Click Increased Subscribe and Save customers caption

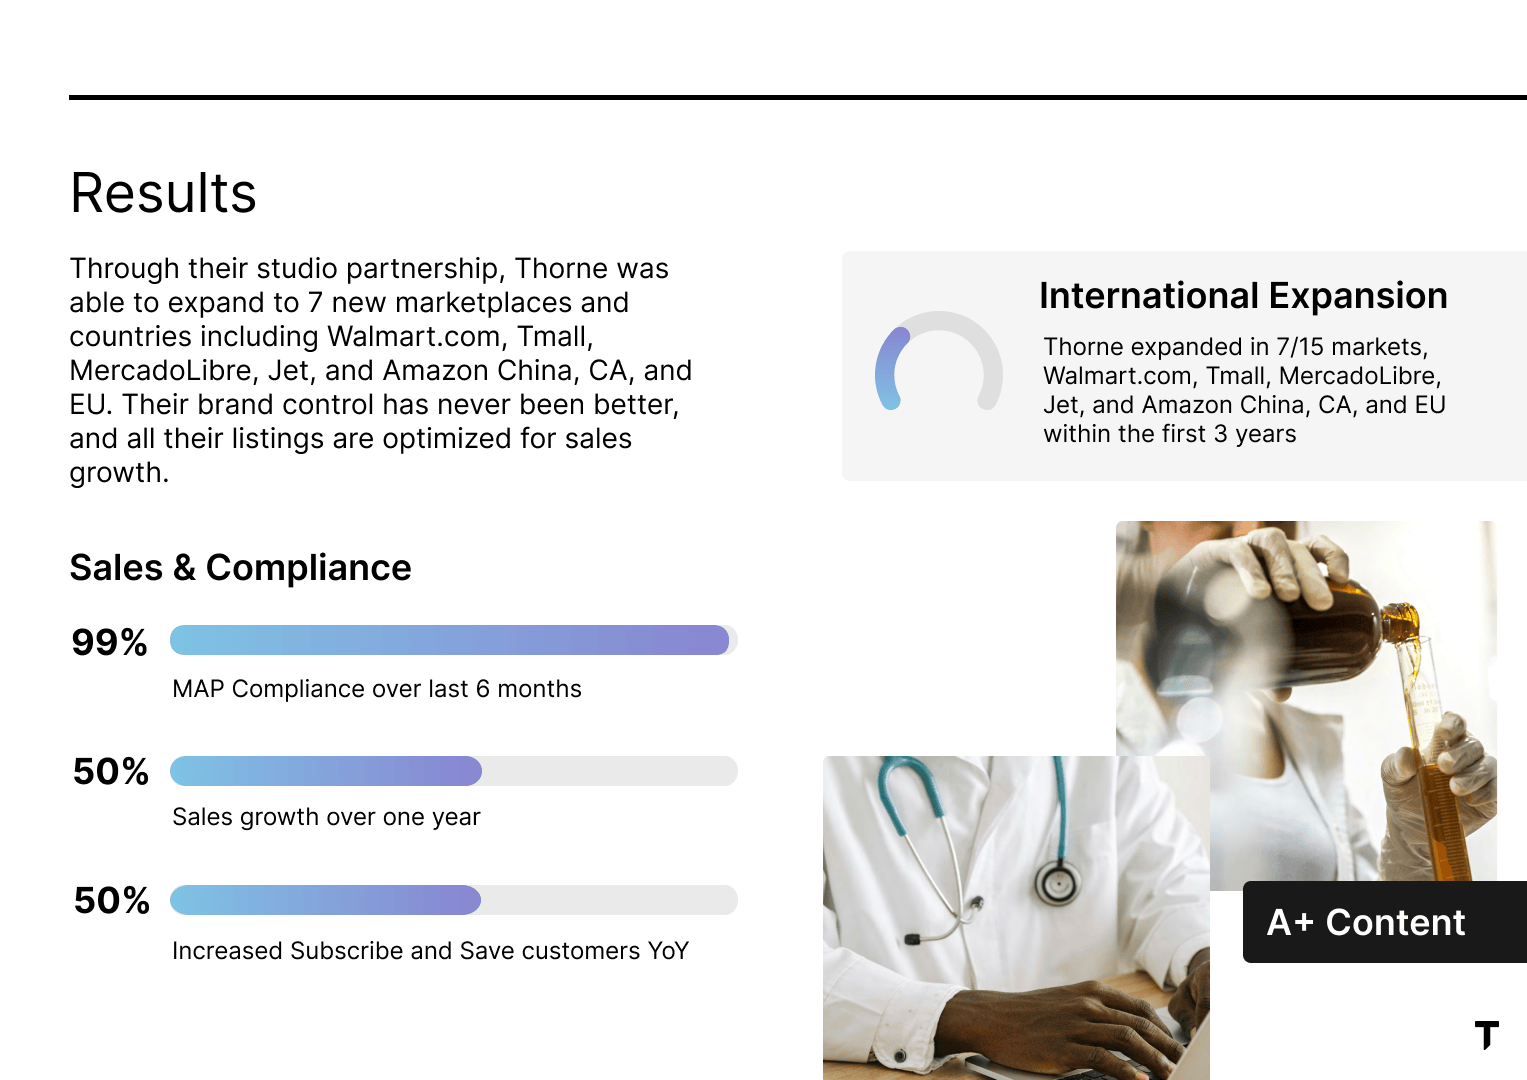430,951
